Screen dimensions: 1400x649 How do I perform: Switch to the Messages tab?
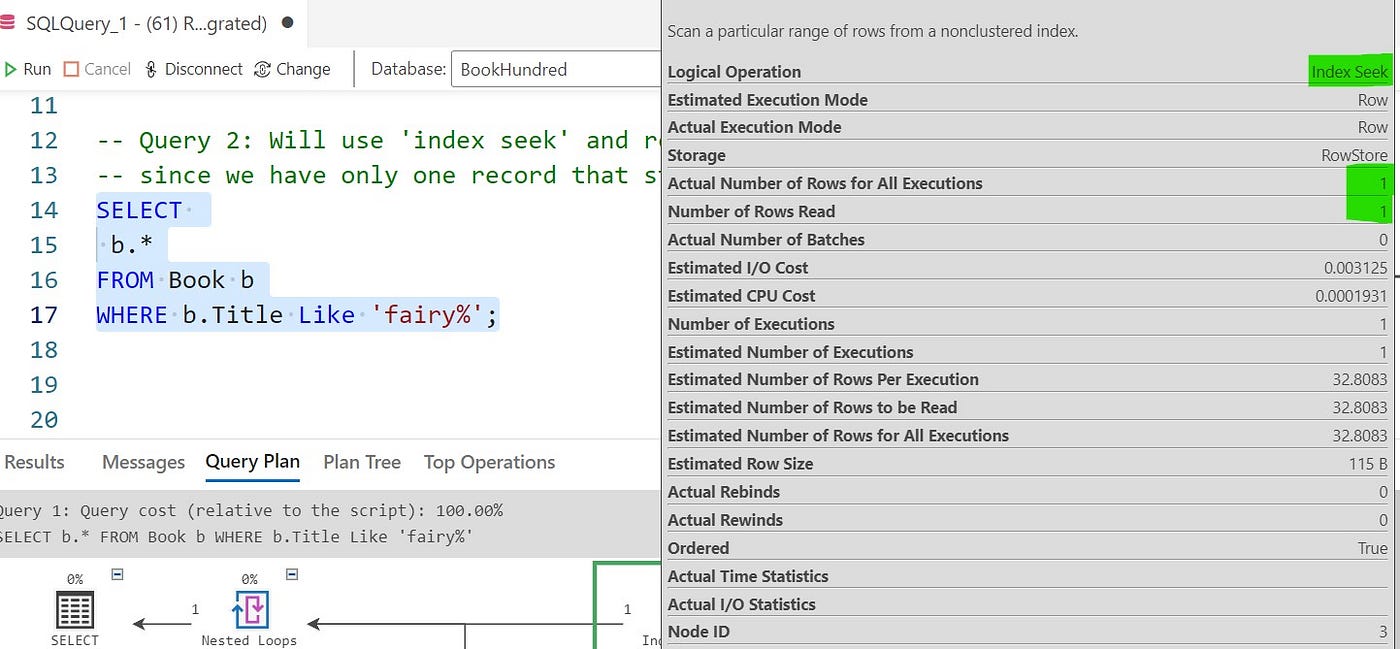(x=143, y=462)
